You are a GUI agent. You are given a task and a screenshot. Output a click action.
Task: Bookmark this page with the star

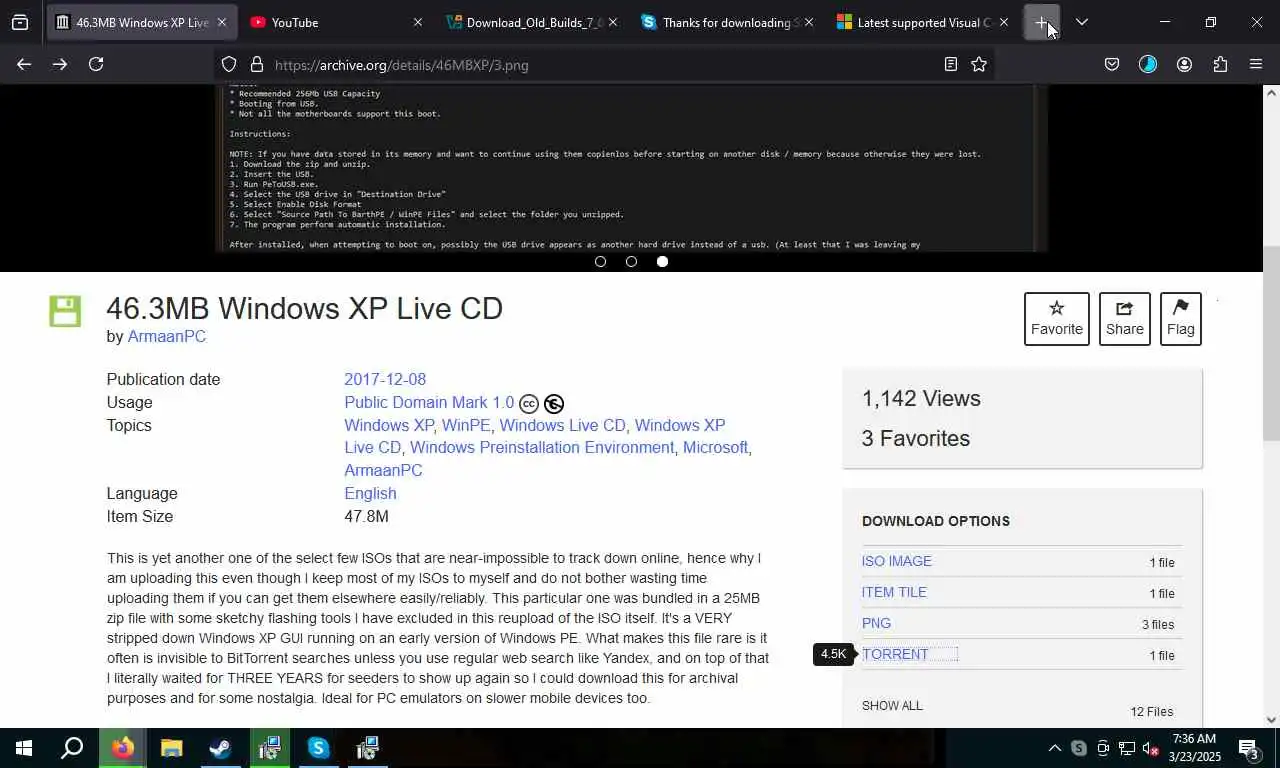tap(979, 64)
